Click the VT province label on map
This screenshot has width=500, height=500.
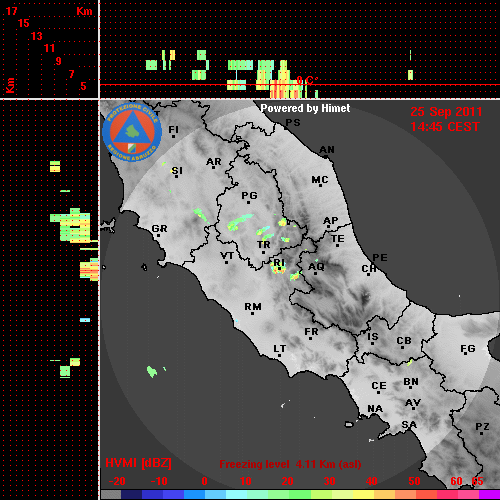pyautogui.click(x=227, y=256)
